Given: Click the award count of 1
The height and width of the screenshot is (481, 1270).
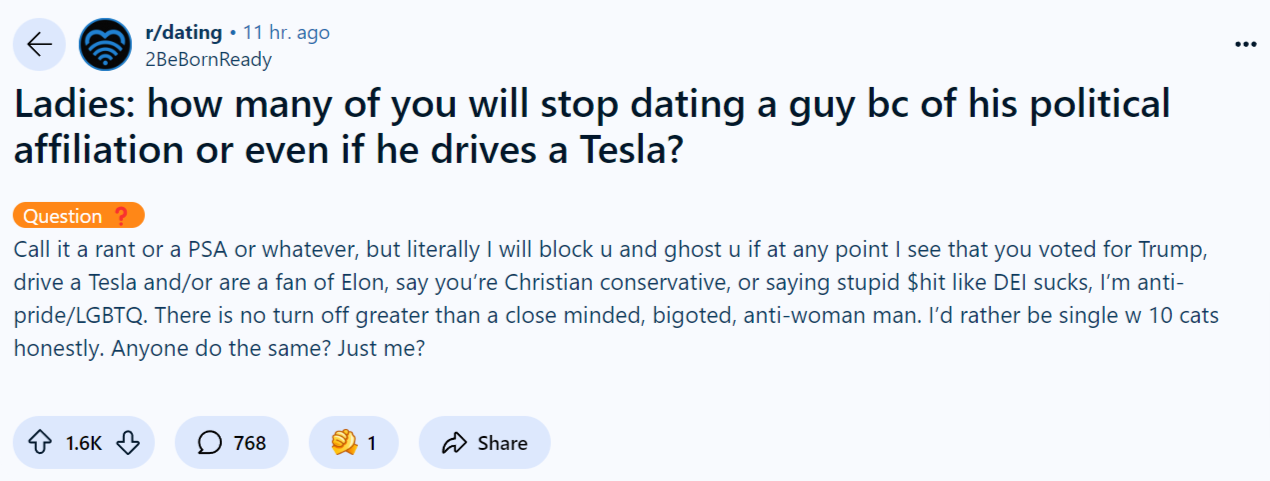Looking at the screenshot, I should point(372,442).
